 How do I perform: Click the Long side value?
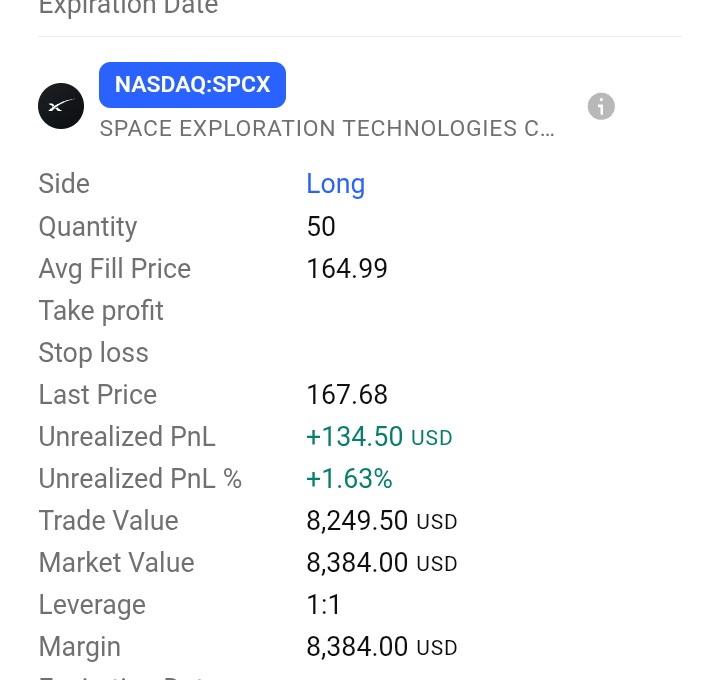tap(336, 184)
